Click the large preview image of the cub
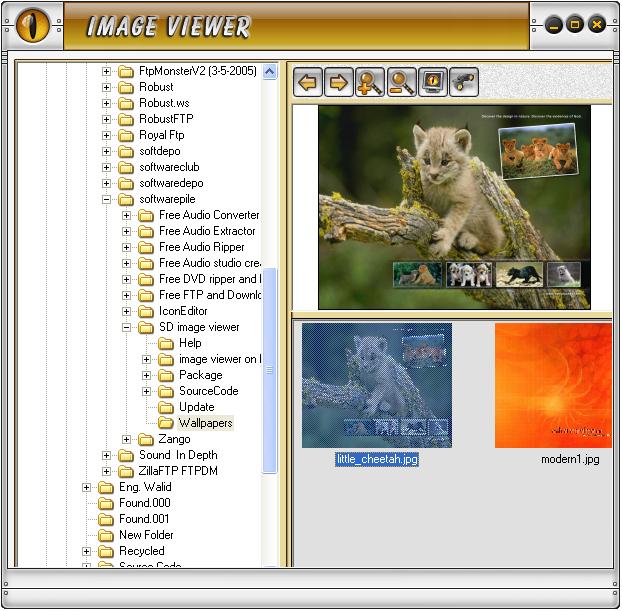The image size is (622, 611). [x=454, y=207]
